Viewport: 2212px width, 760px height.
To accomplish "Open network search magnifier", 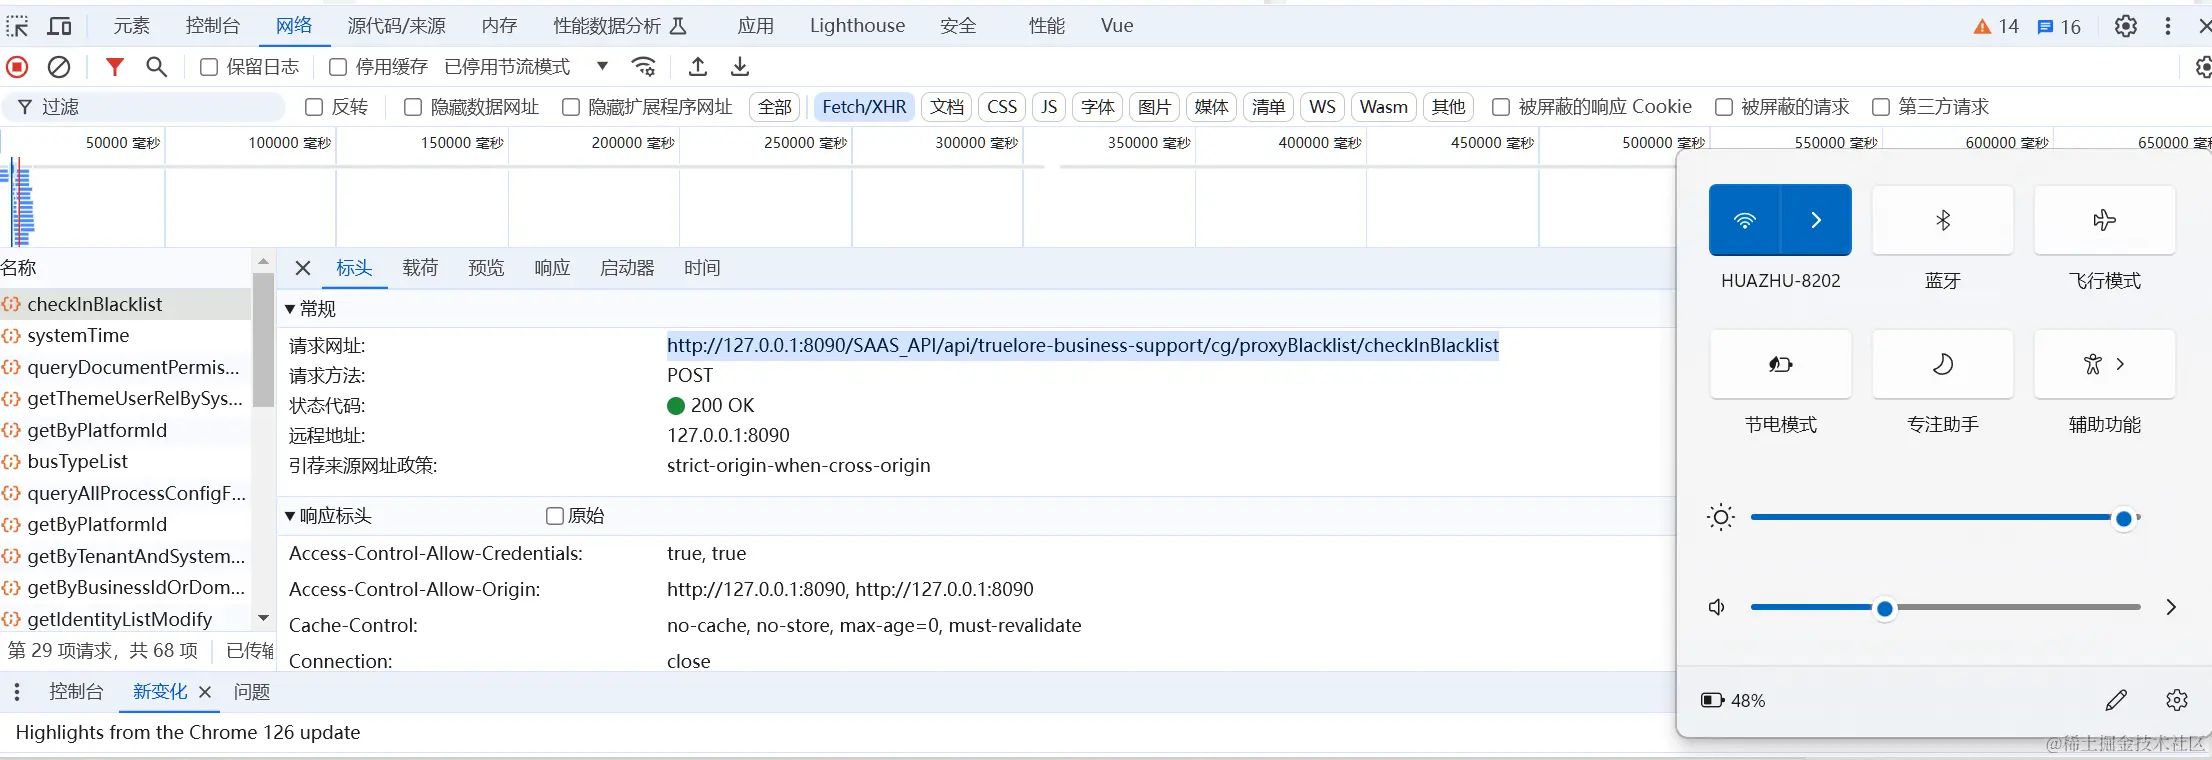I will (x=156, y=67).
